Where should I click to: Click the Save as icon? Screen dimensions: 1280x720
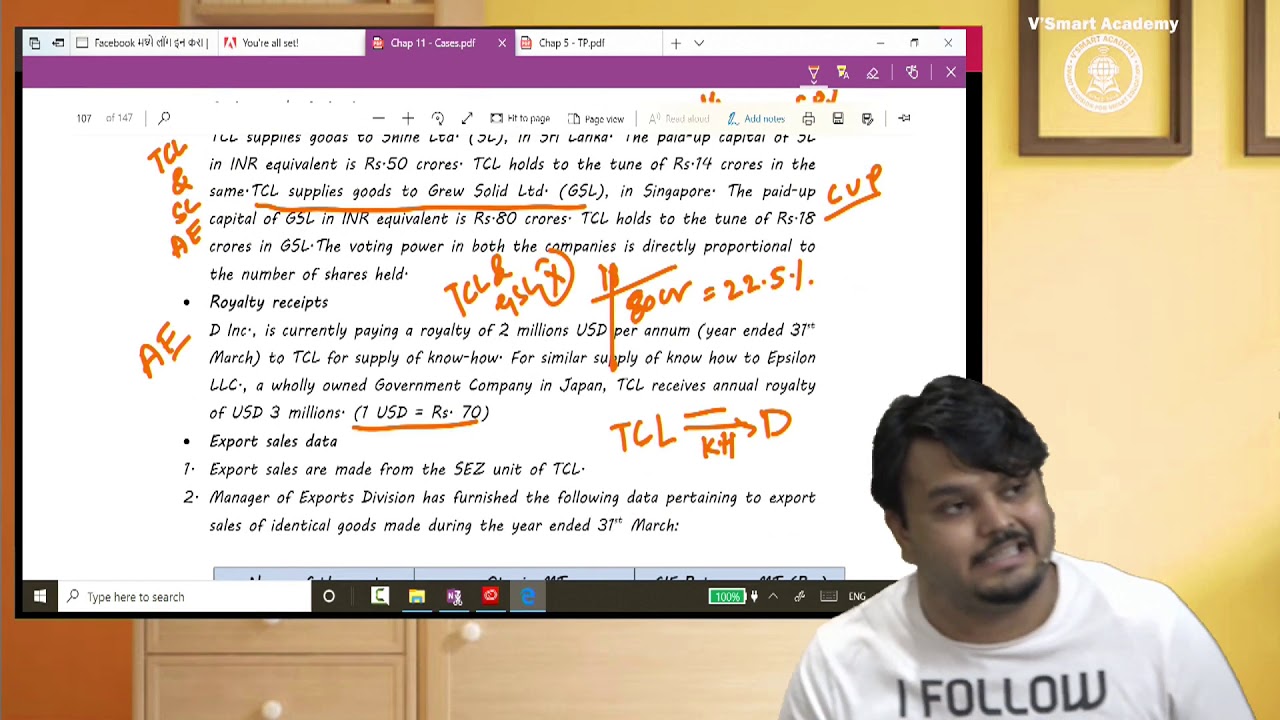tap(867, 118)
